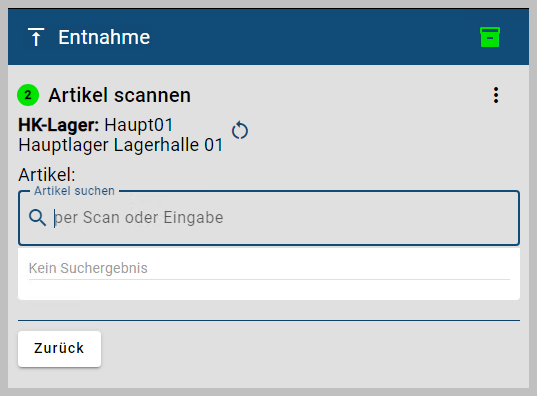Focus the 'per Scan oder Eingabe' search field
Screen dimensions: 537x396
coord(269,218)
